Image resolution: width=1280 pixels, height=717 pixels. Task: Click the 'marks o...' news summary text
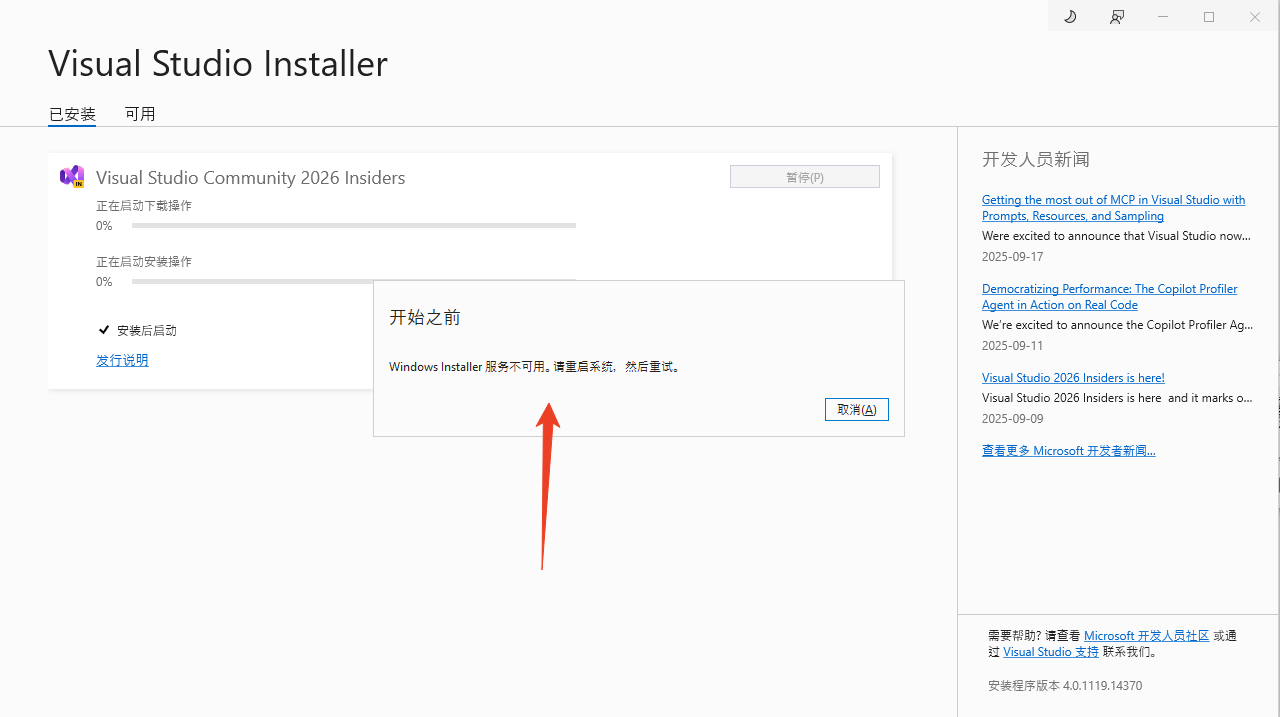click(1117, 398)
